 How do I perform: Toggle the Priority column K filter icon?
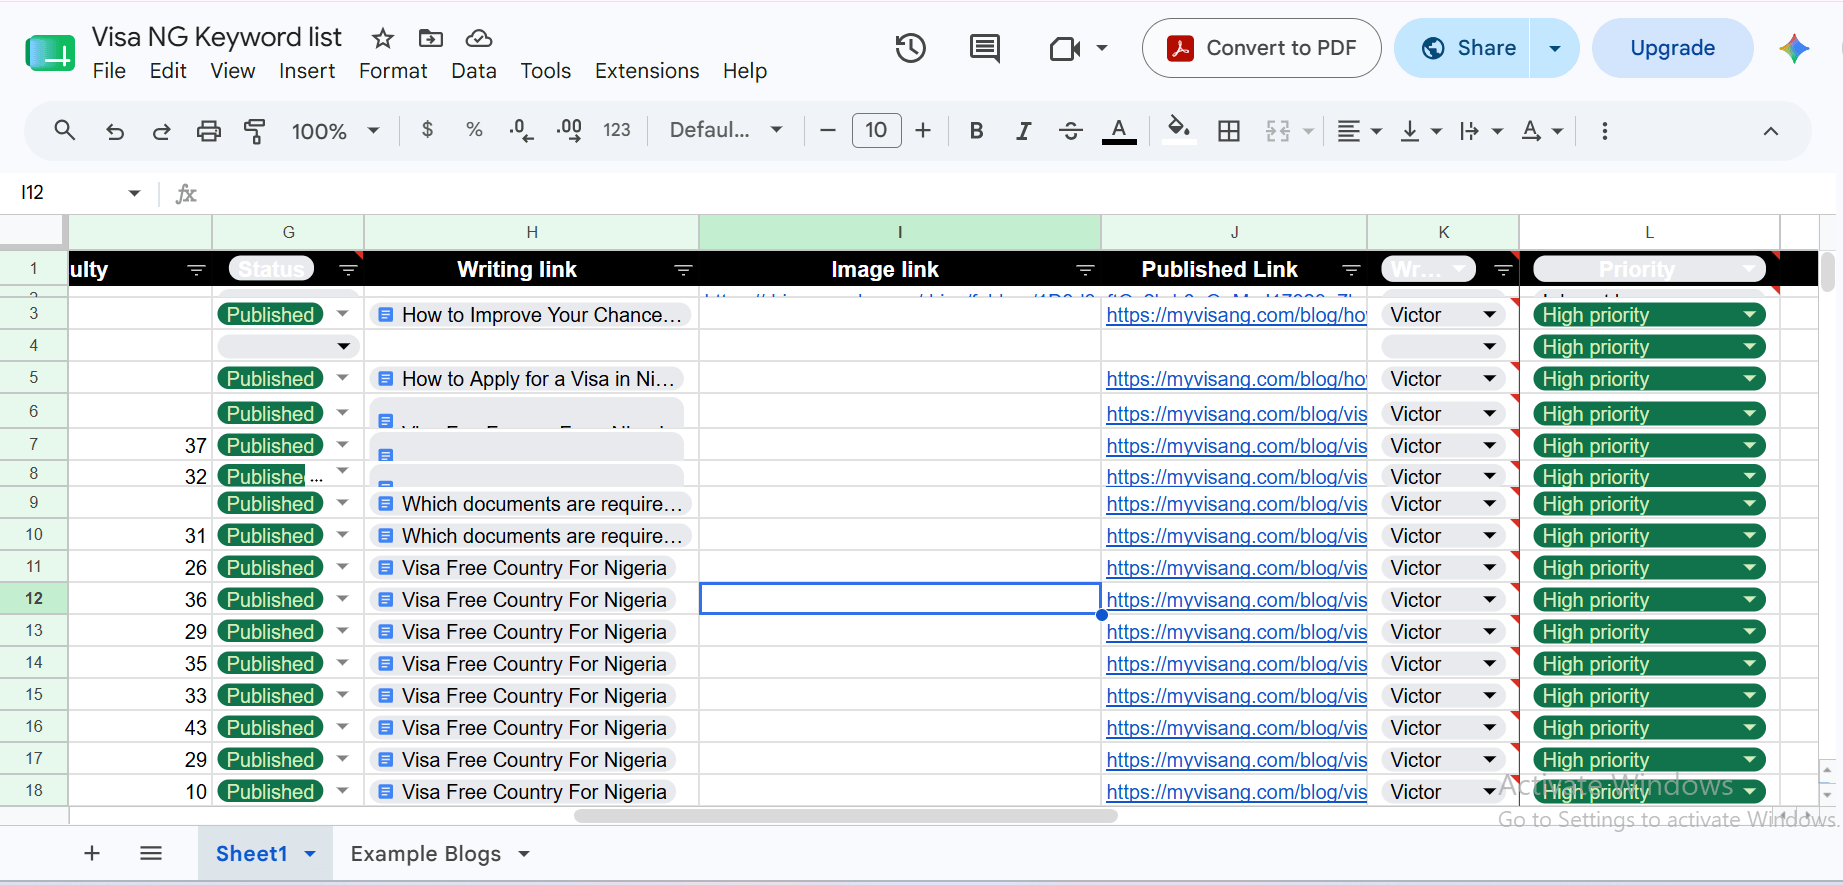pyautogui.click(x=1503, y=270)
